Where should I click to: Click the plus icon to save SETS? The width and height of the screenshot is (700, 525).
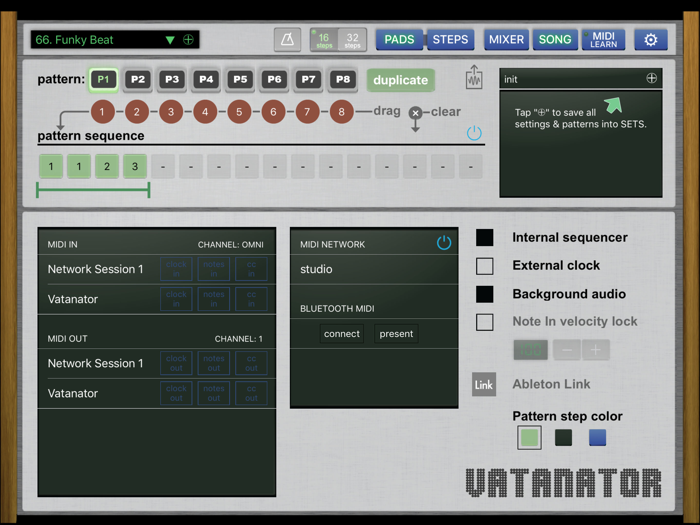coord(652,78)
